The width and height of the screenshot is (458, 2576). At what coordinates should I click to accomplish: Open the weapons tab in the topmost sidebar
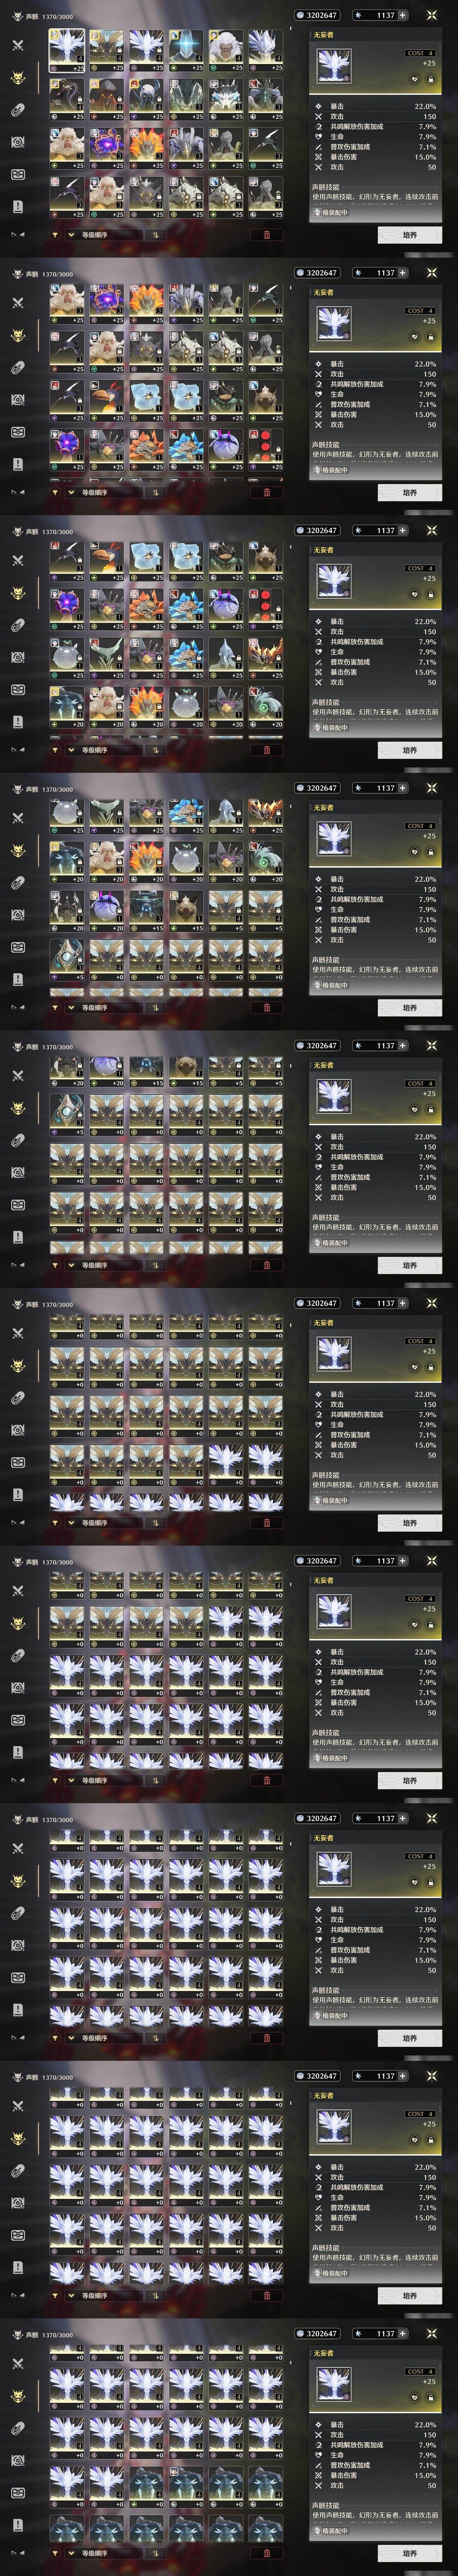17,45
